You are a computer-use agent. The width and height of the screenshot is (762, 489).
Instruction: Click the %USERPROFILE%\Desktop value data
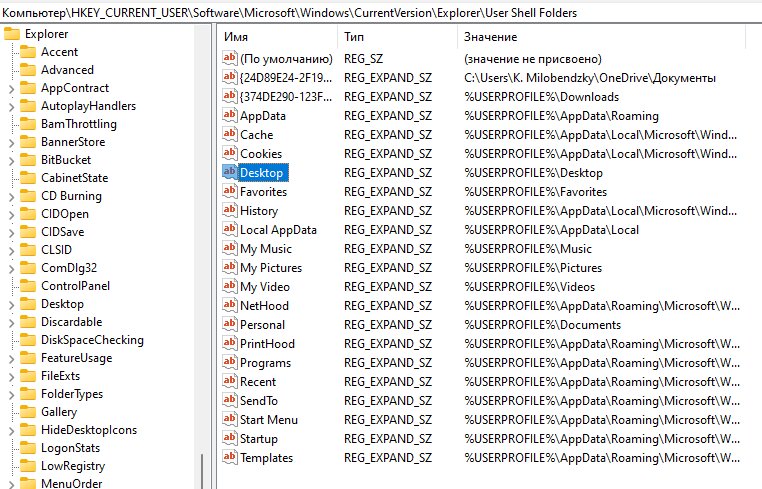533,173
